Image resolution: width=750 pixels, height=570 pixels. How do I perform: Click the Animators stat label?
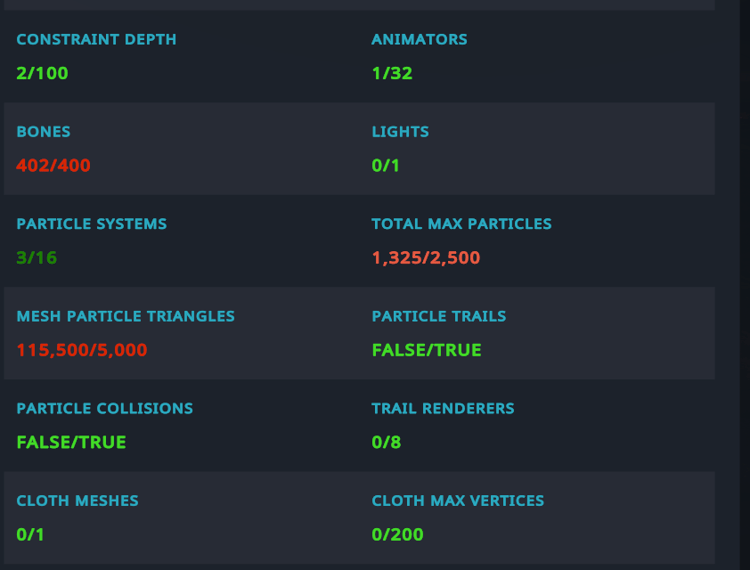pos(419,40)
